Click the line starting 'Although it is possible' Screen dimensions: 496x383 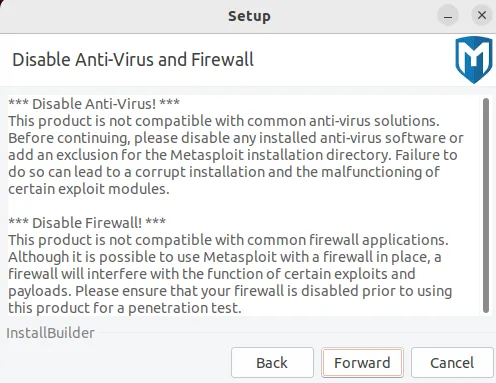coord(225,257)
